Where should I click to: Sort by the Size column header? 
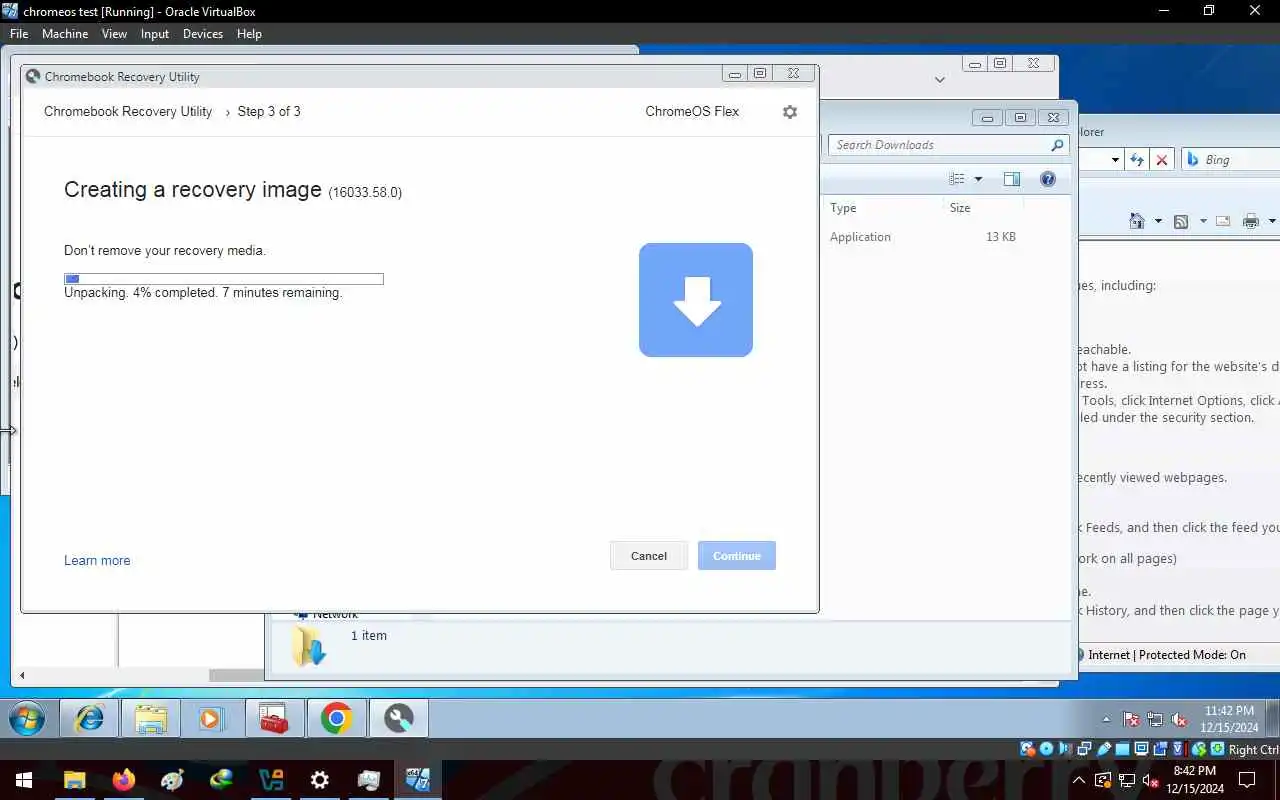(960, 208)
